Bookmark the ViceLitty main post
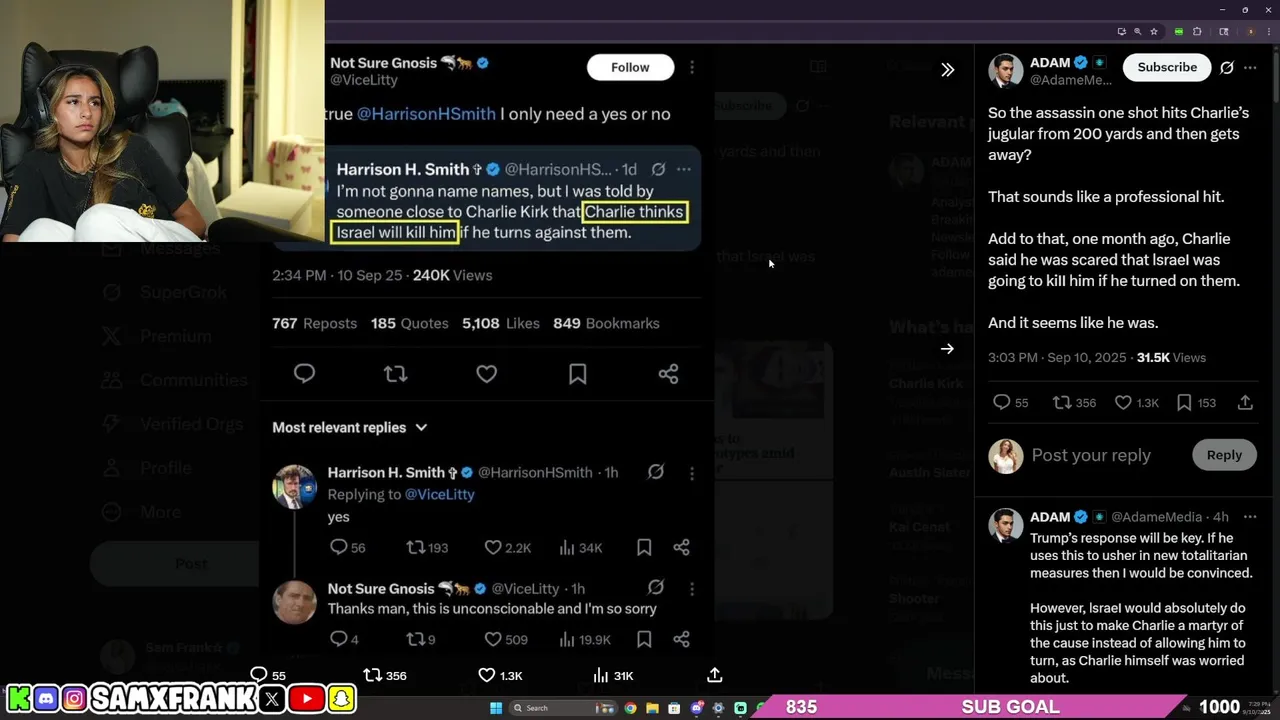This screenshot has height=720, width=1280. click(577, 374)
